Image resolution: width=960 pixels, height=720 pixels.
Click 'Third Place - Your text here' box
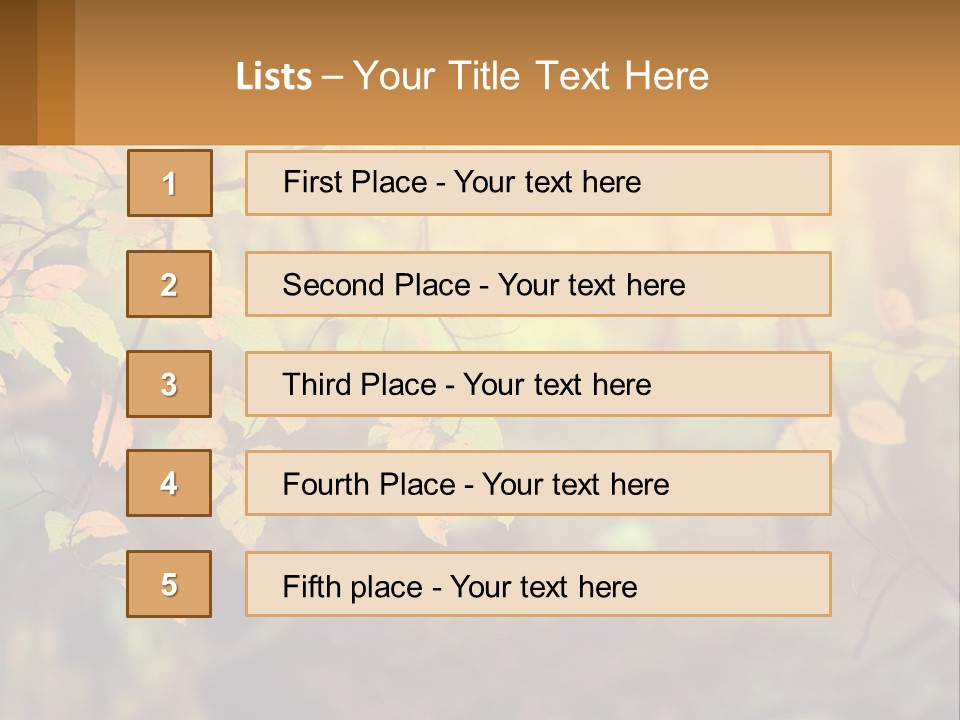tap(538, 384)
